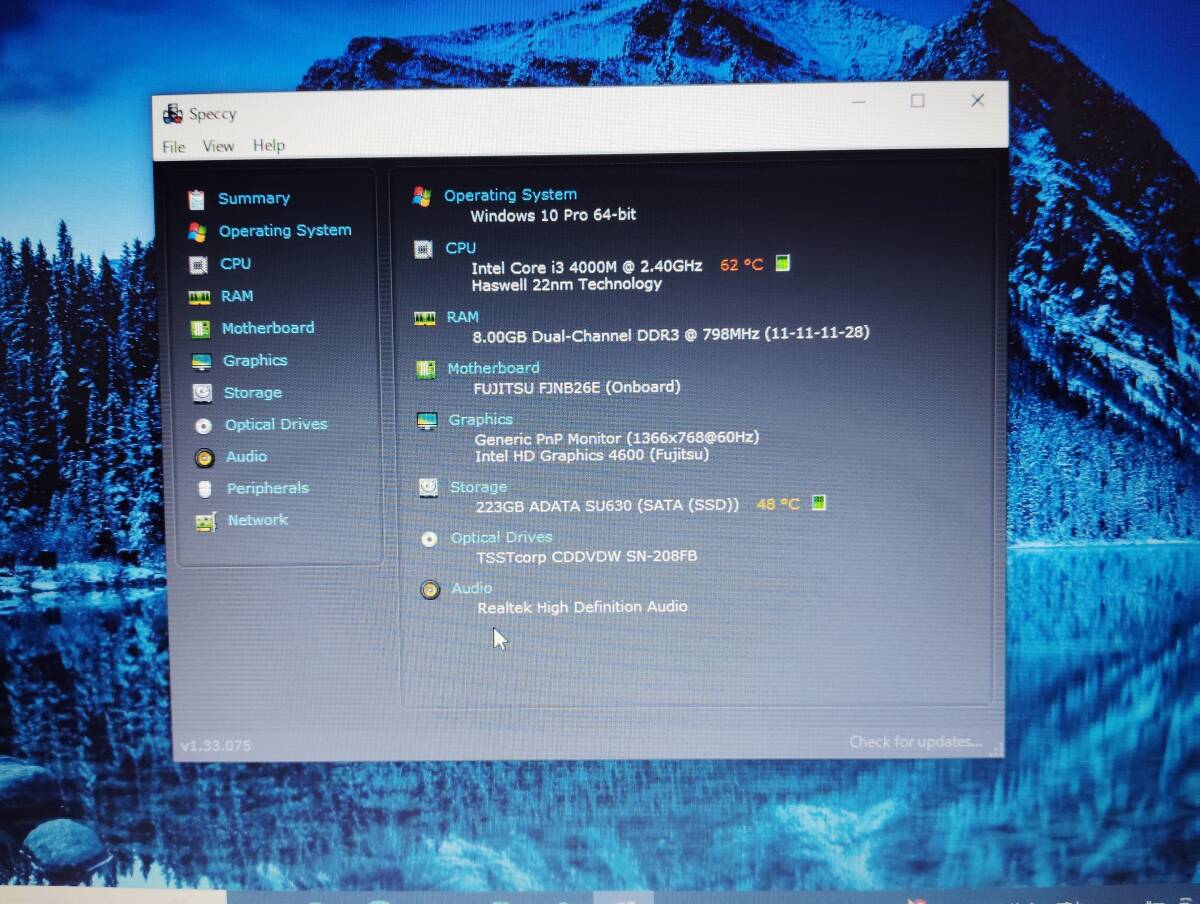Click 8.00GB Dual-Channel DDR3 text
This screenshot has height=904, width=1200.
click(671, 333)
